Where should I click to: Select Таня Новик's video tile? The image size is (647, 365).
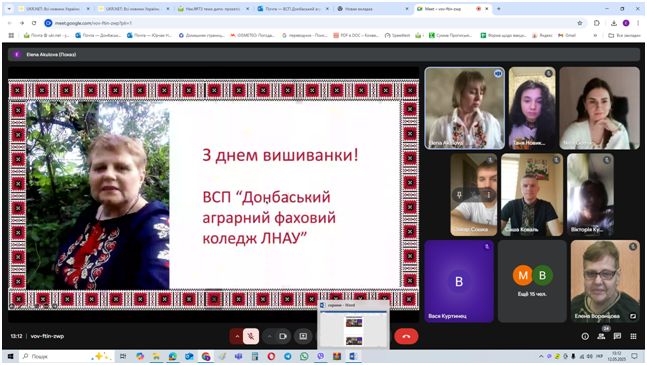coord(532,108)
